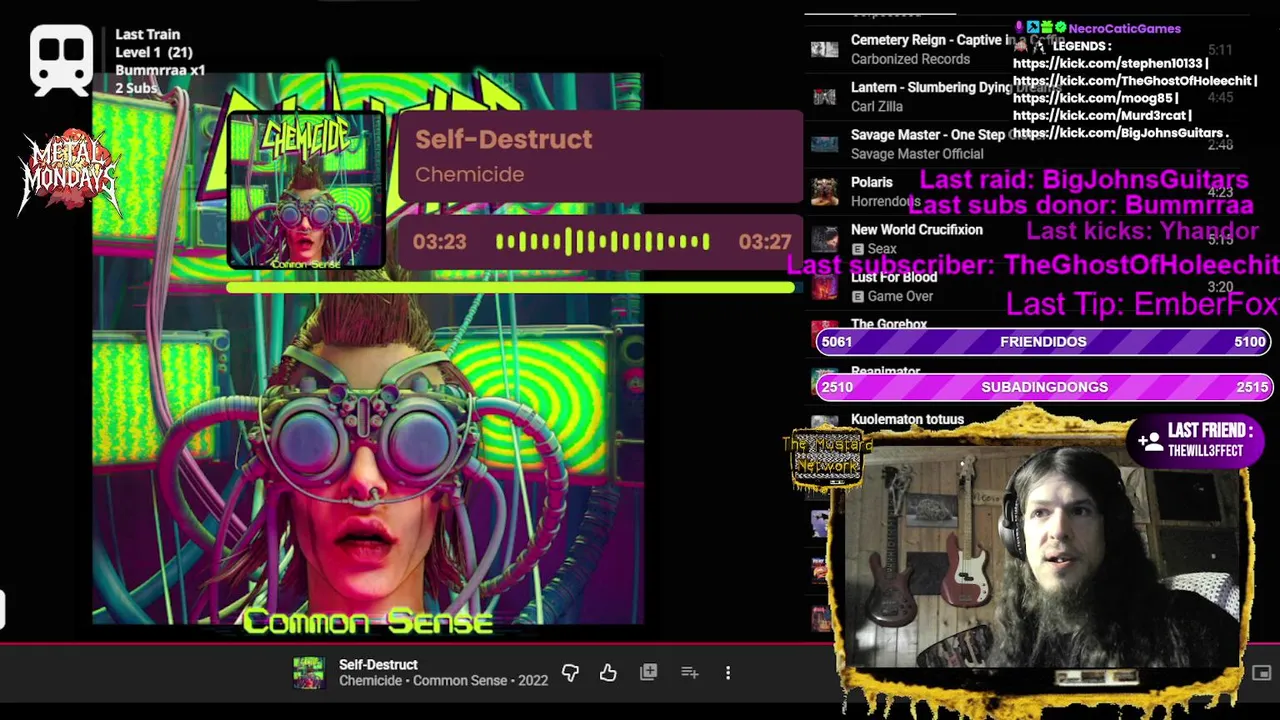Click the overlay waveform between timestamps
This screenshot has width=1280, height=720.
click(x=602, y=241)
